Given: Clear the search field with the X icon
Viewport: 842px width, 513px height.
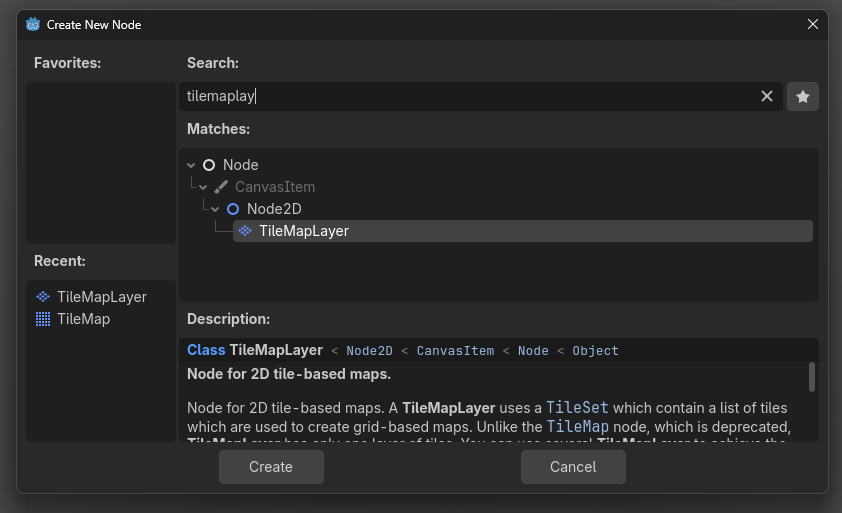Looking at the screenshot, I should (x=766, y=96).
